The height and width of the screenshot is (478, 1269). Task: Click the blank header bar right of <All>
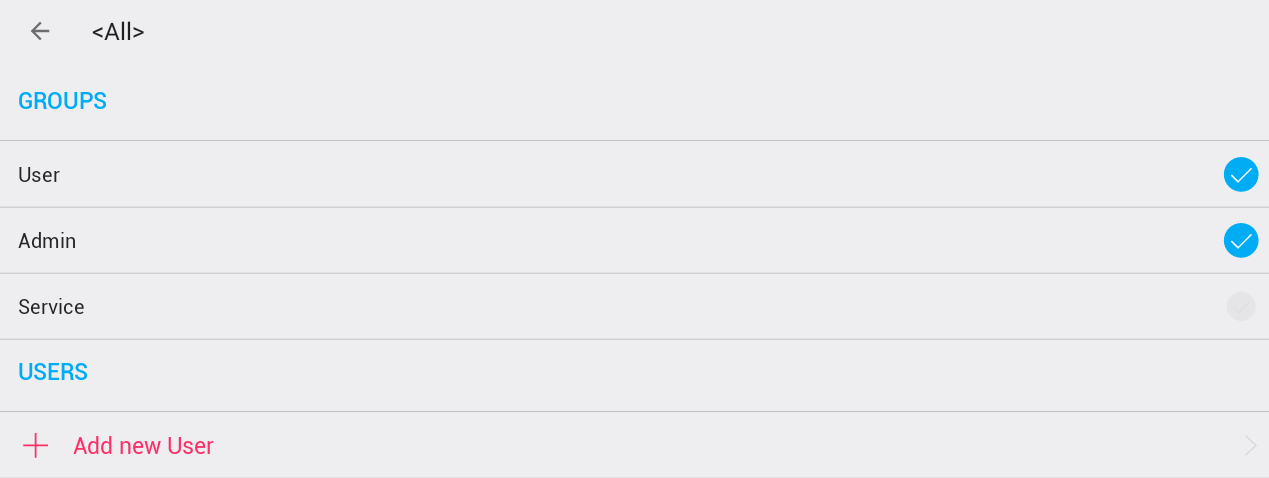tap(700, 31)
